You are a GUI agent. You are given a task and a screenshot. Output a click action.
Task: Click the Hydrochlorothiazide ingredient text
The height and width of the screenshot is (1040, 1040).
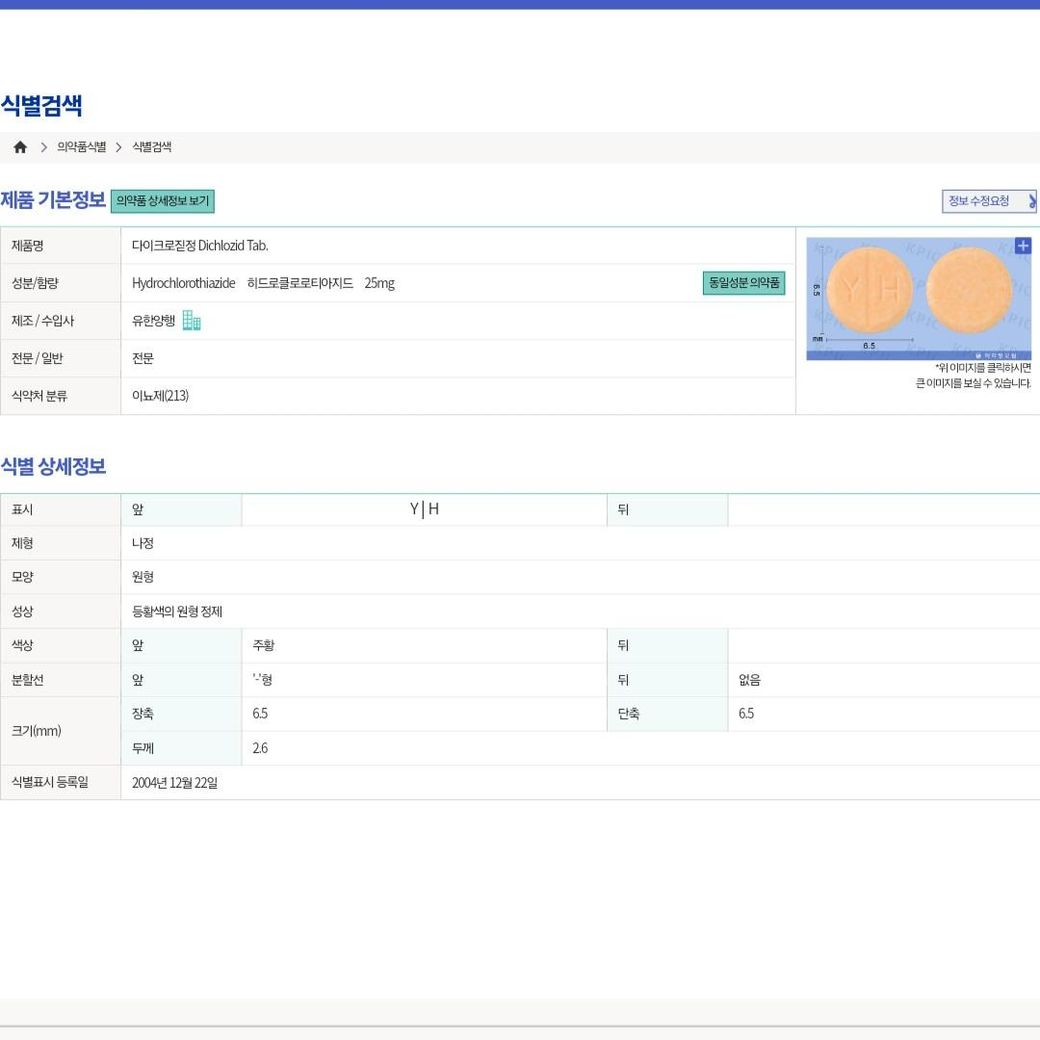pos(183,283)
